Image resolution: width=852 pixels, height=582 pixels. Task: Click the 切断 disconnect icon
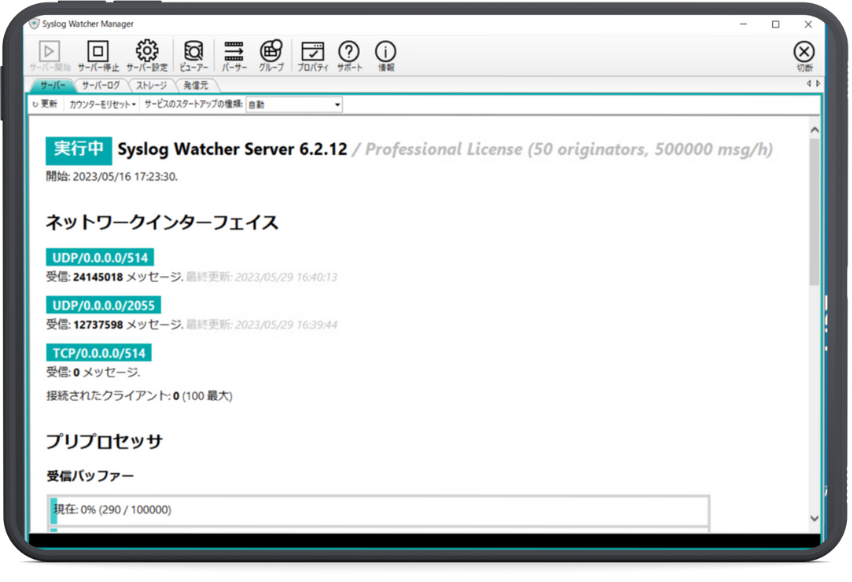(804, 57)
